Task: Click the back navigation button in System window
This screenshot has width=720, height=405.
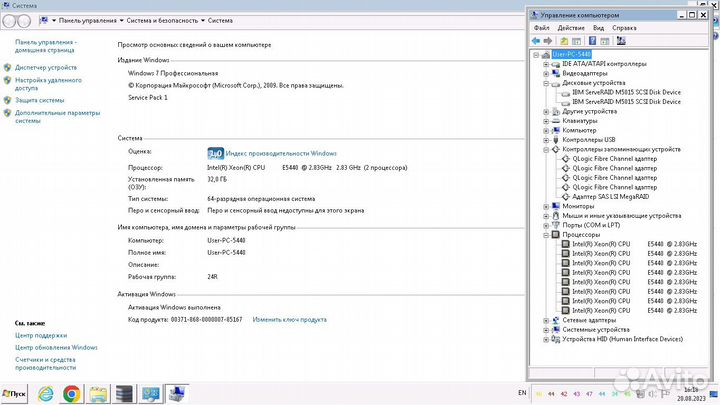Action: click(9, 21)
